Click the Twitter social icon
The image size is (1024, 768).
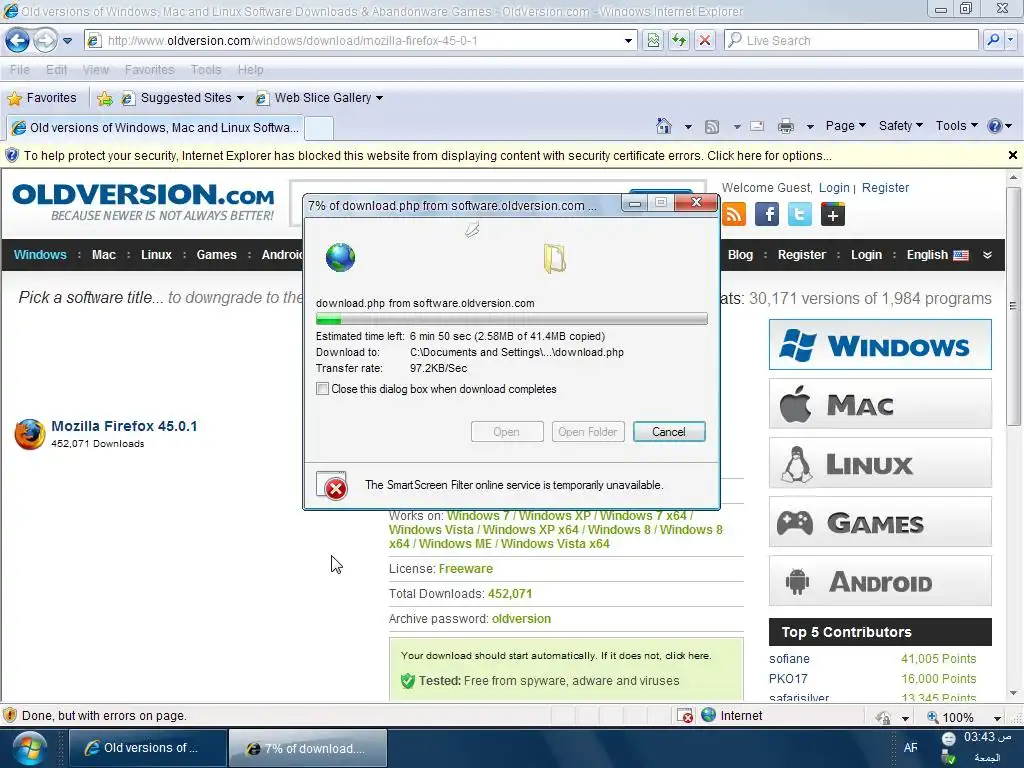click(799, 214)
